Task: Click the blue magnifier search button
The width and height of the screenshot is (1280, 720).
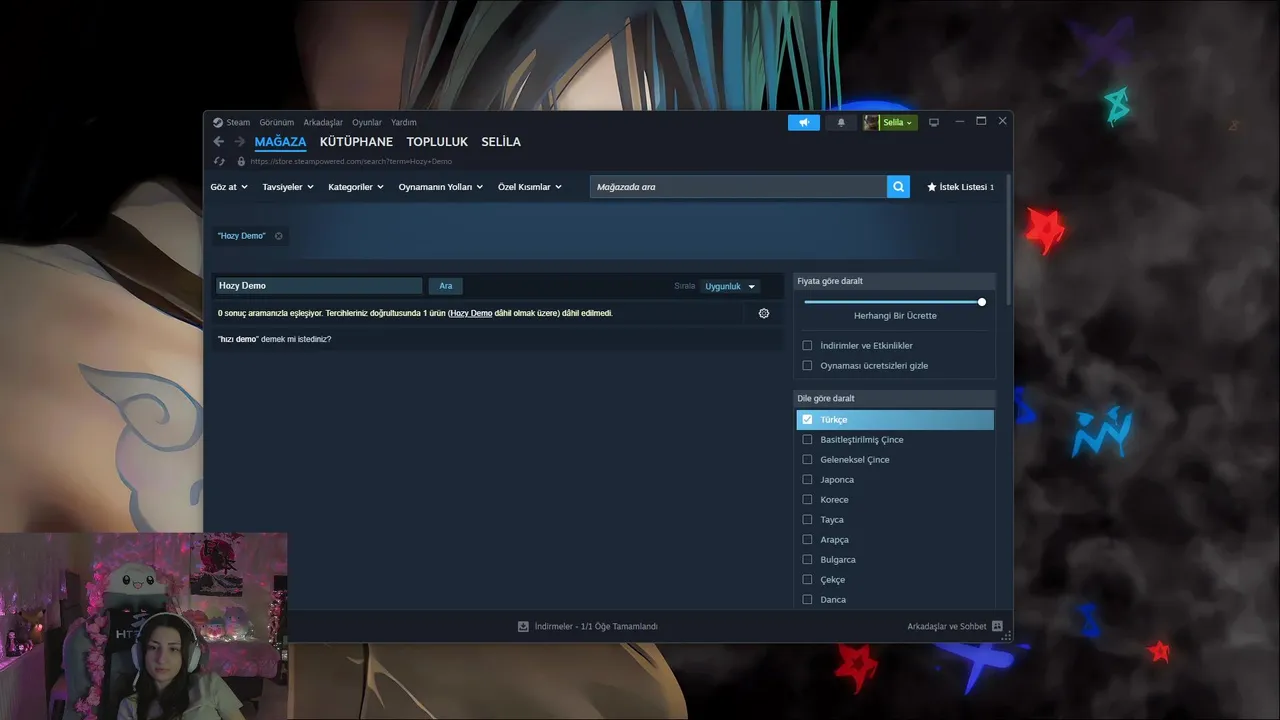Action: coord(898,187)
